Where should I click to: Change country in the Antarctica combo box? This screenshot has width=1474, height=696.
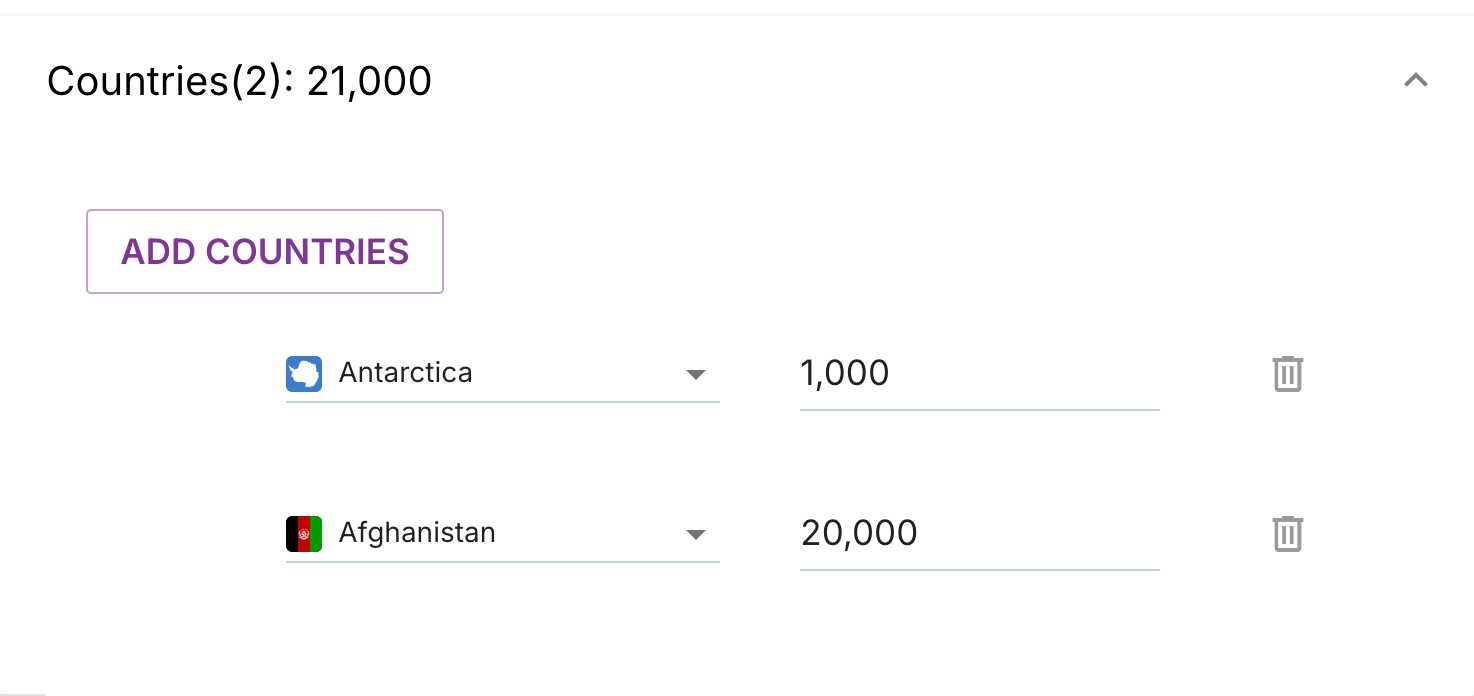point(502,373)
